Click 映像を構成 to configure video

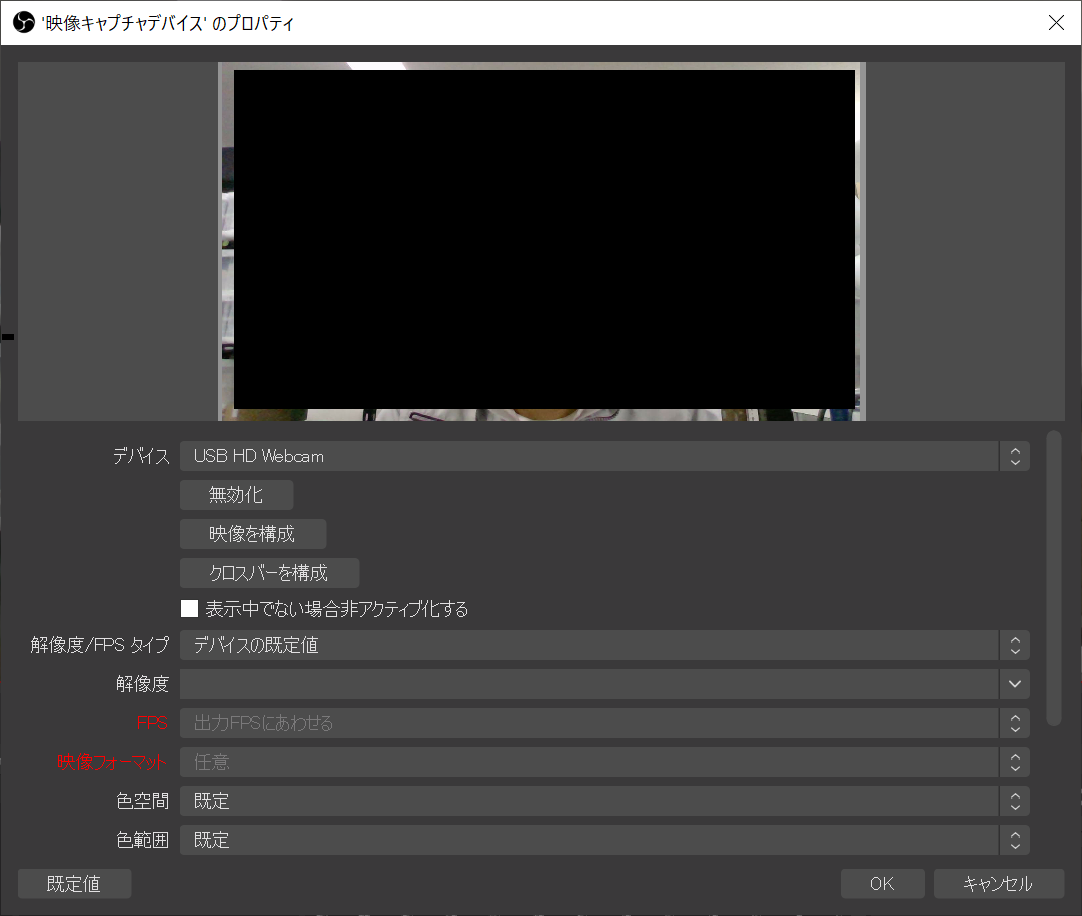click(x=252, y=533)
